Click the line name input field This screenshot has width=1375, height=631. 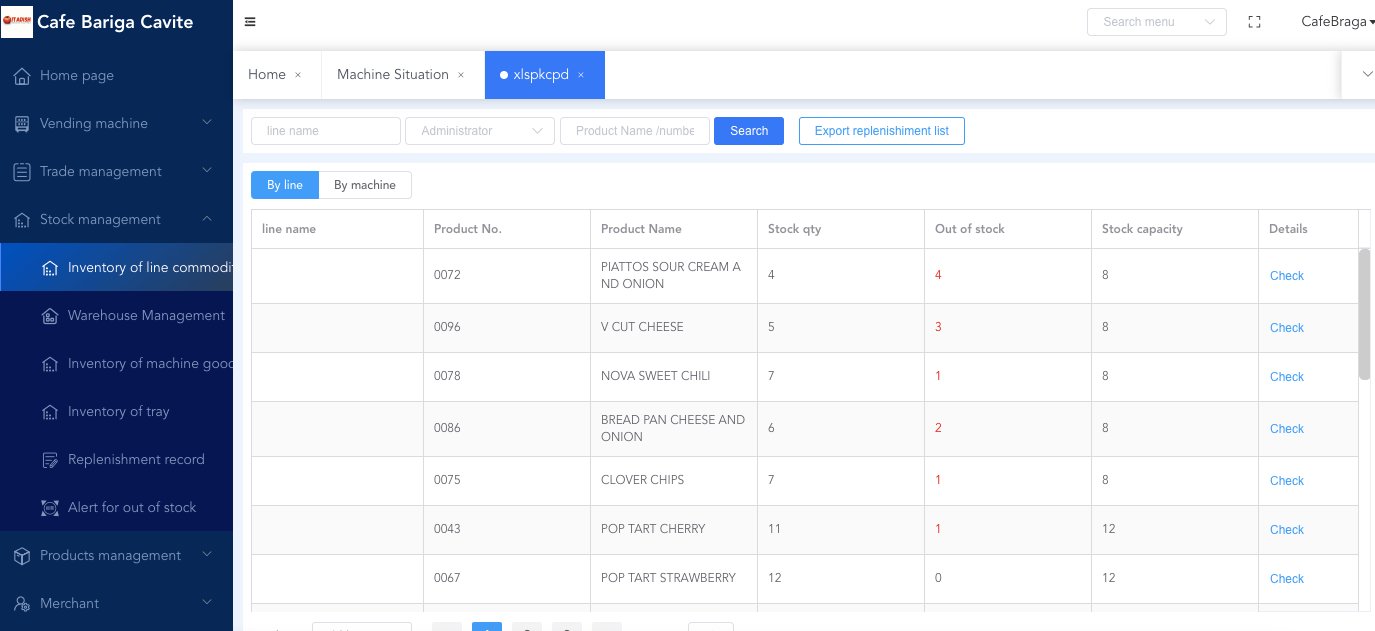click(325, 131)
